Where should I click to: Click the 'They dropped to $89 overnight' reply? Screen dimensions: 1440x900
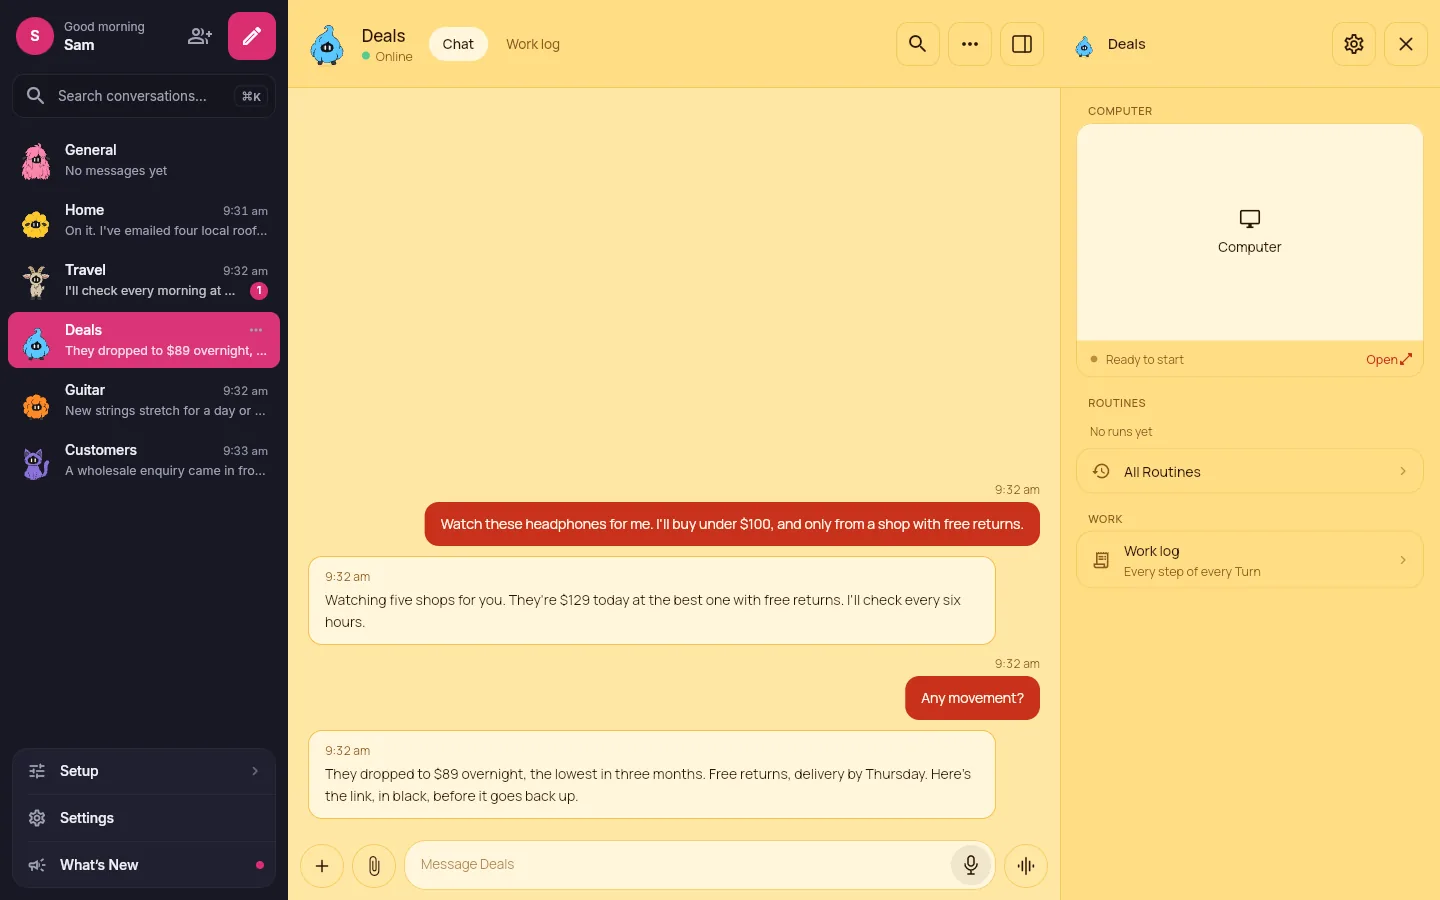pyautogui.click(x=652, y=775)
